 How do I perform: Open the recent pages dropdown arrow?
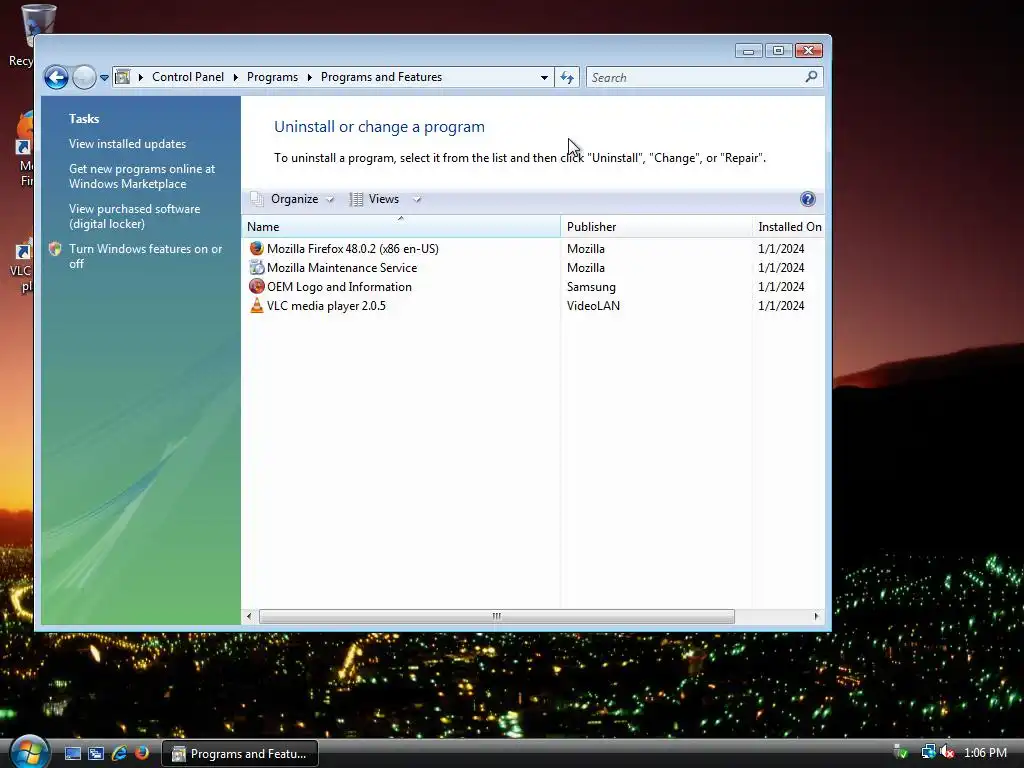104,78
